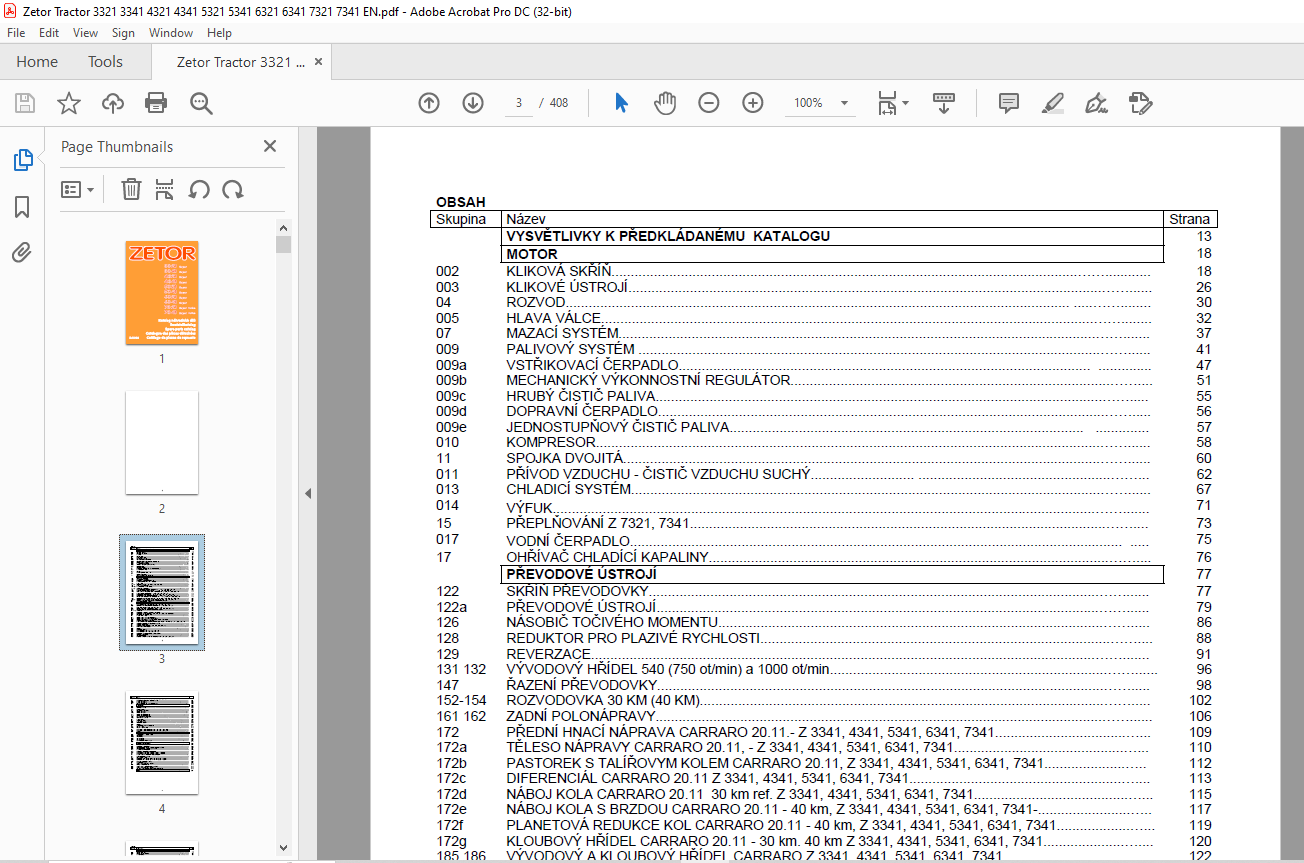The image size is (1304, 863).
Task: Click the Strana column header
Action: pos(1189,219)
